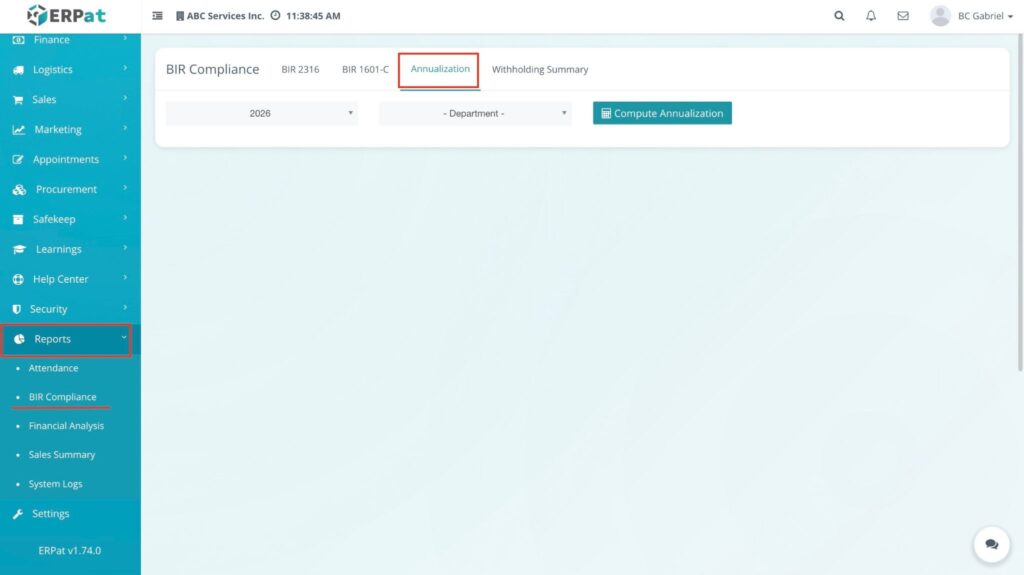Open the messages envelope icon
1024x575 pixels.
click(903, 16)
